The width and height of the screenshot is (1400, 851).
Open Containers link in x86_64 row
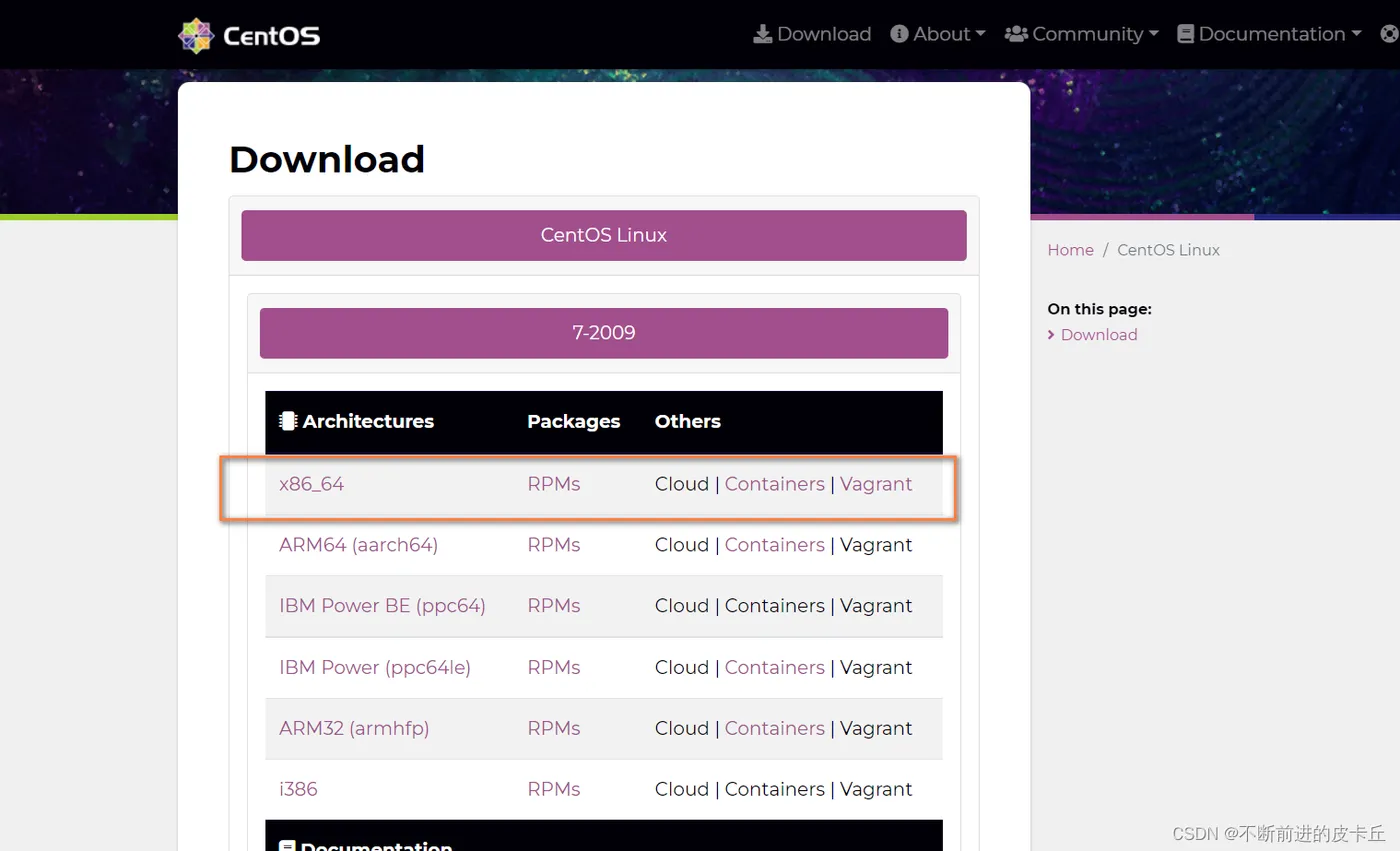click(775, 484)
